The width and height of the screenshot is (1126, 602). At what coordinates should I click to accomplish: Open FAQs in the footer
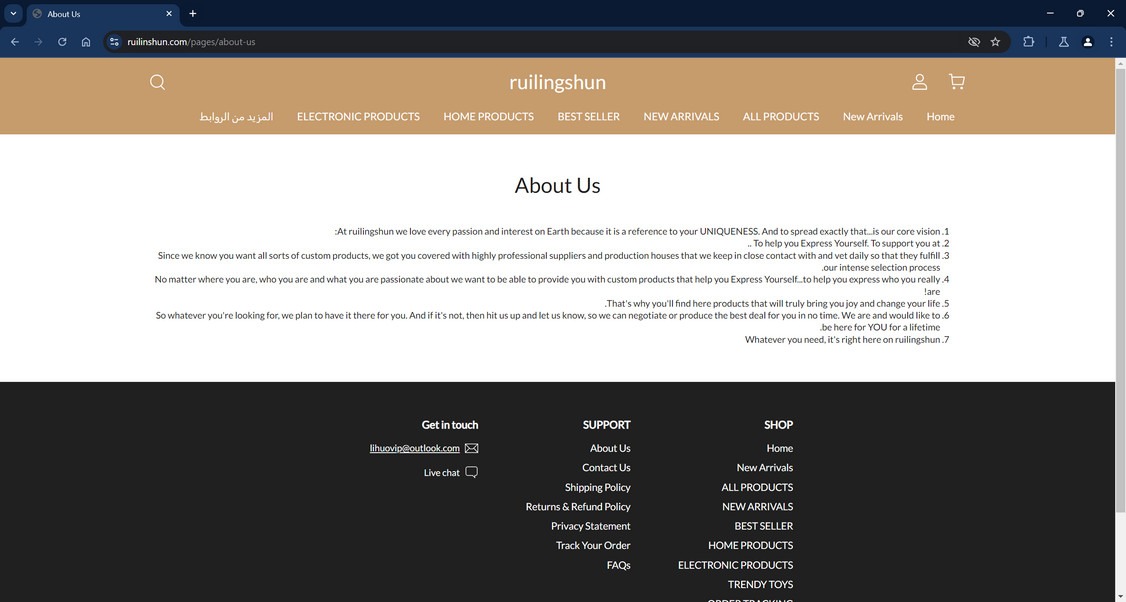click(x=618, y=565)
